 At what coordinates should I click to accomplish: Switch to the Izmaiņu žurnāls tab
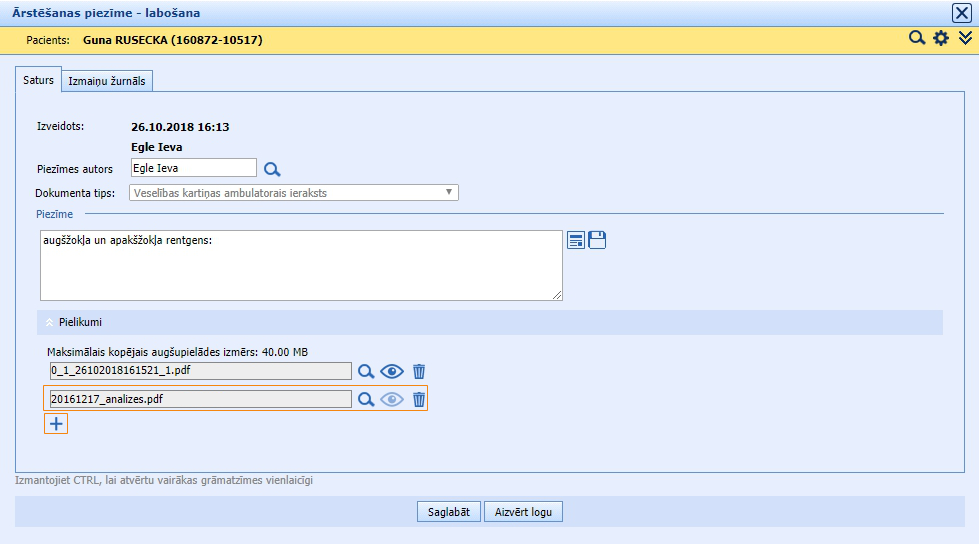[x=107, y=81]
